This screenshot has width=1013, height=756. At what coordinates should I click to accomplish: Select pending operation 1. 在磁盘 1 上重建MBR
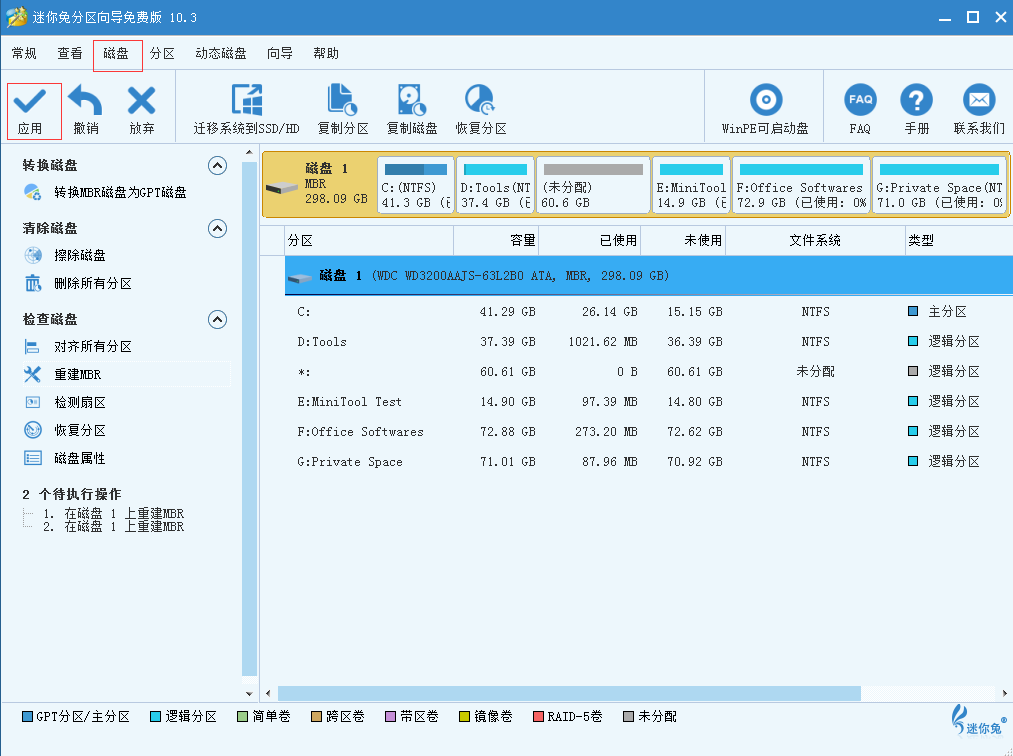(114, 514)
